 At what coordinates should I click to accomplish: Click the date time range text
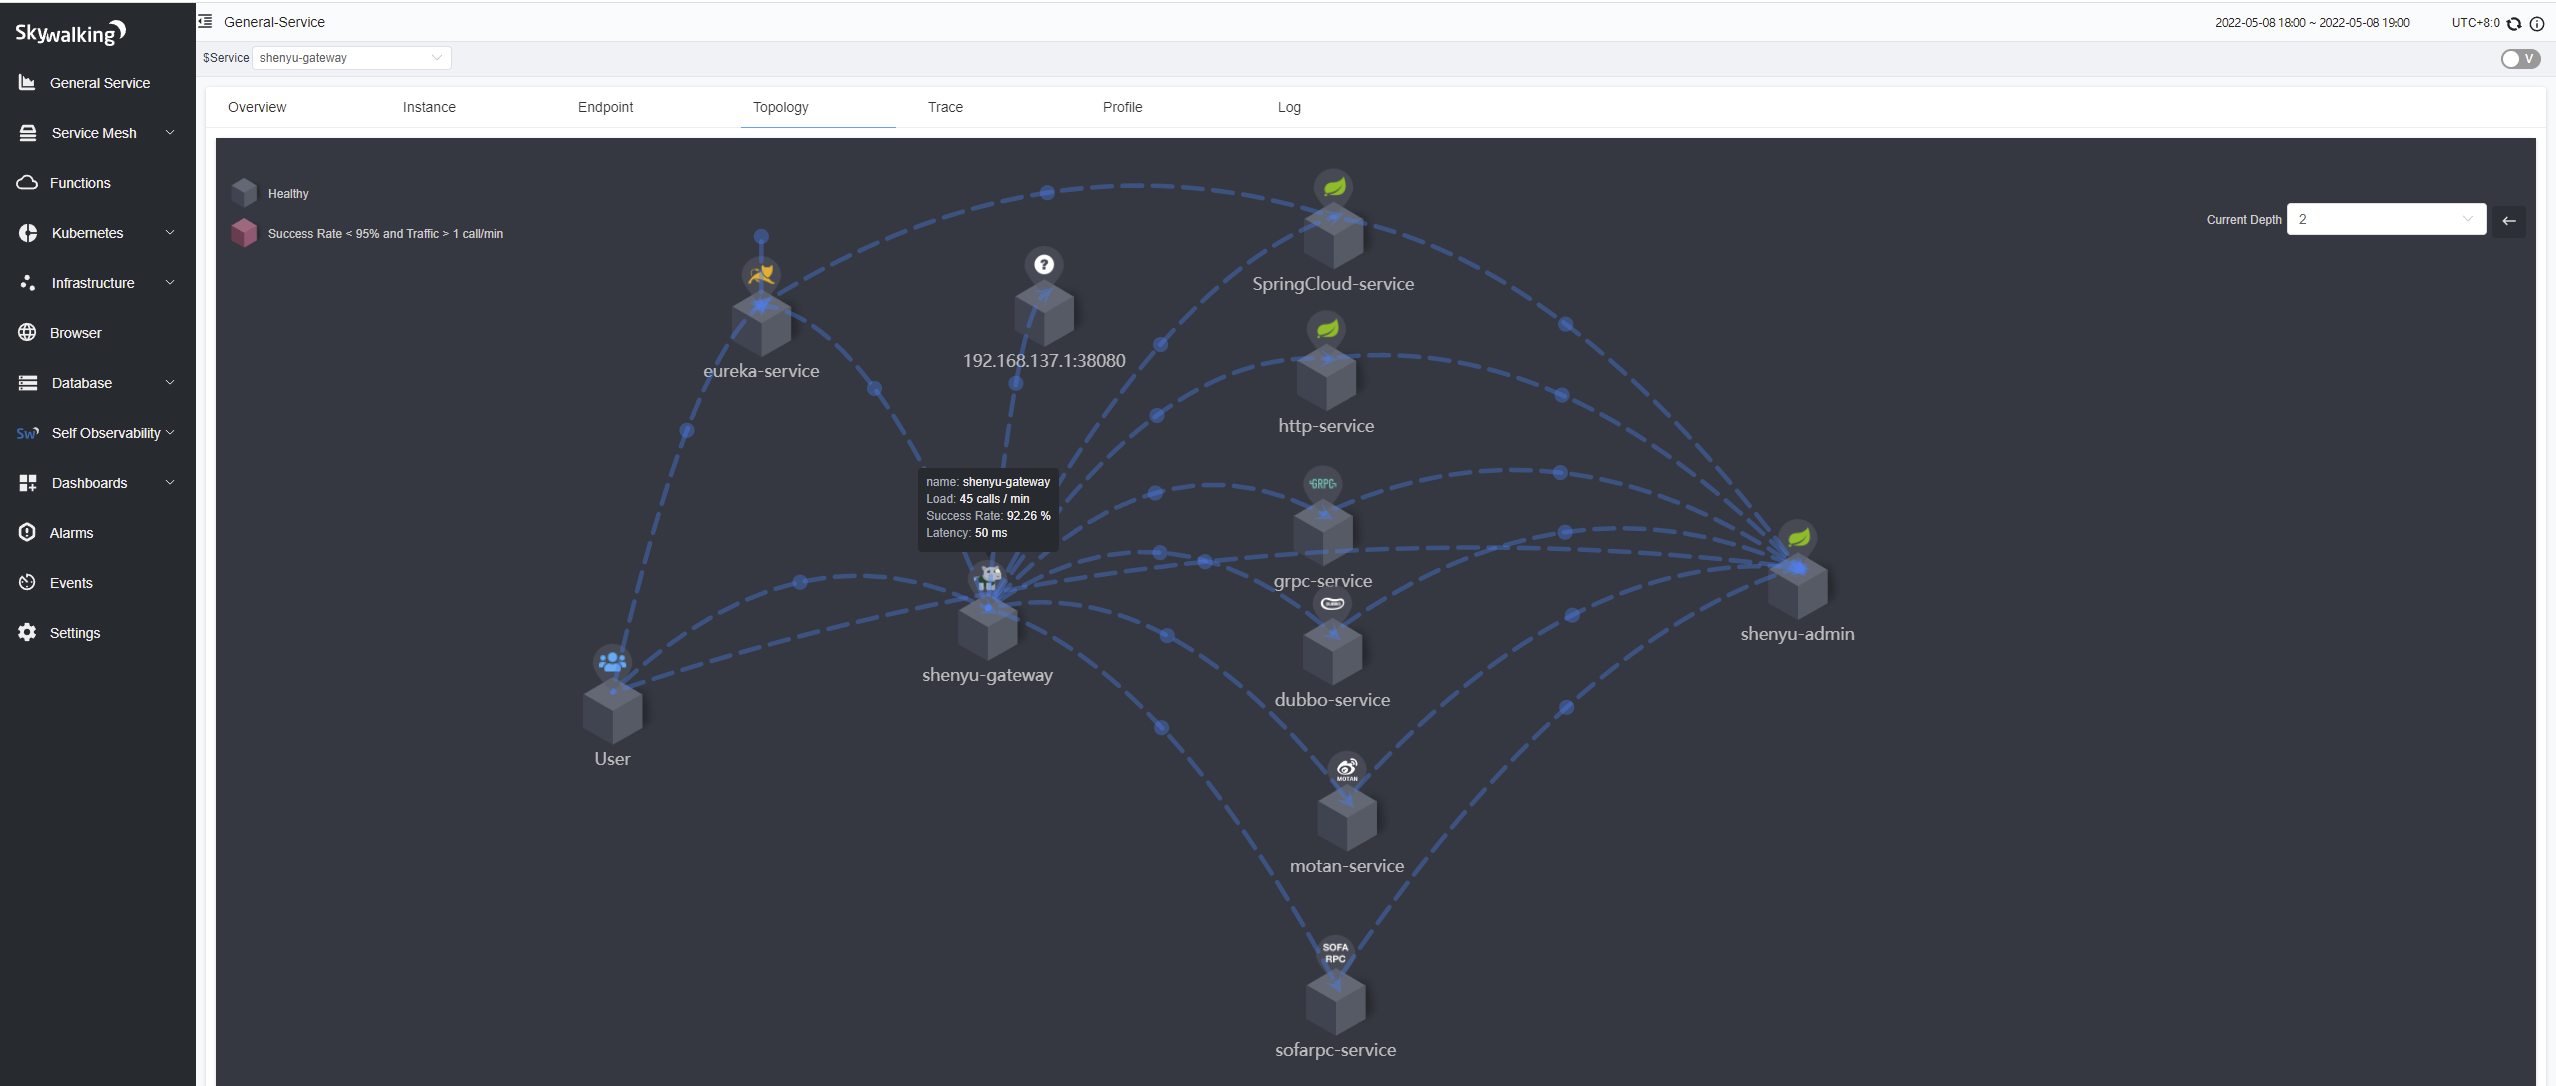tap(2311, 22)
